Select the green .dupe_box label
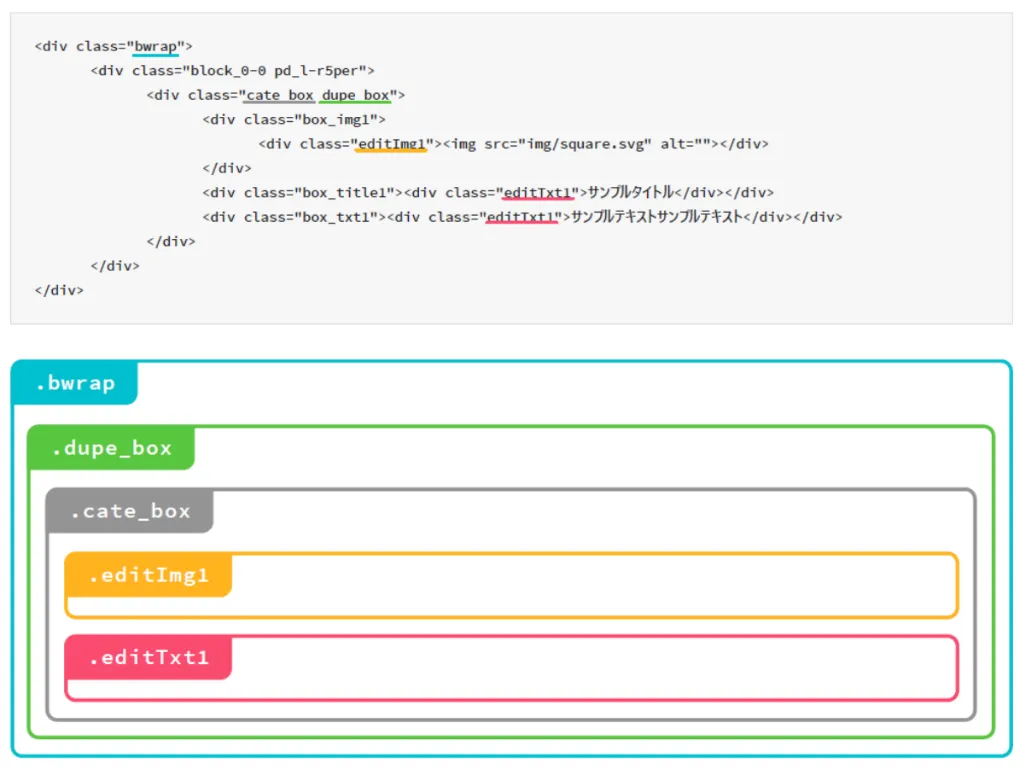This screenshot has height=769, width=1024. coord(111,448)
